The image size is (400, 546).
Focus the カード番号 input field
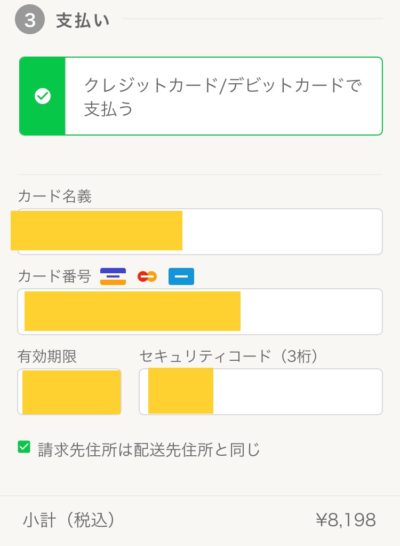[200, 311]
